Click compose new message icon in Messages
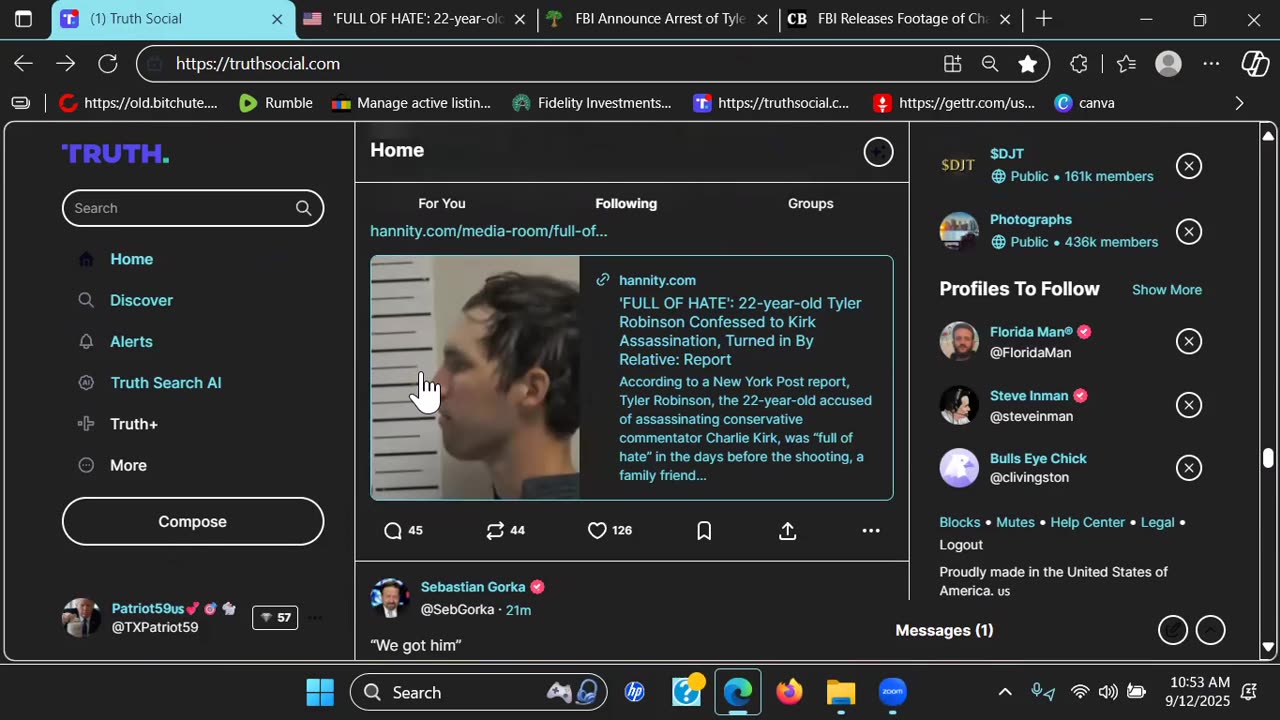This screenshot has width=1280, height=720. 1173,630
